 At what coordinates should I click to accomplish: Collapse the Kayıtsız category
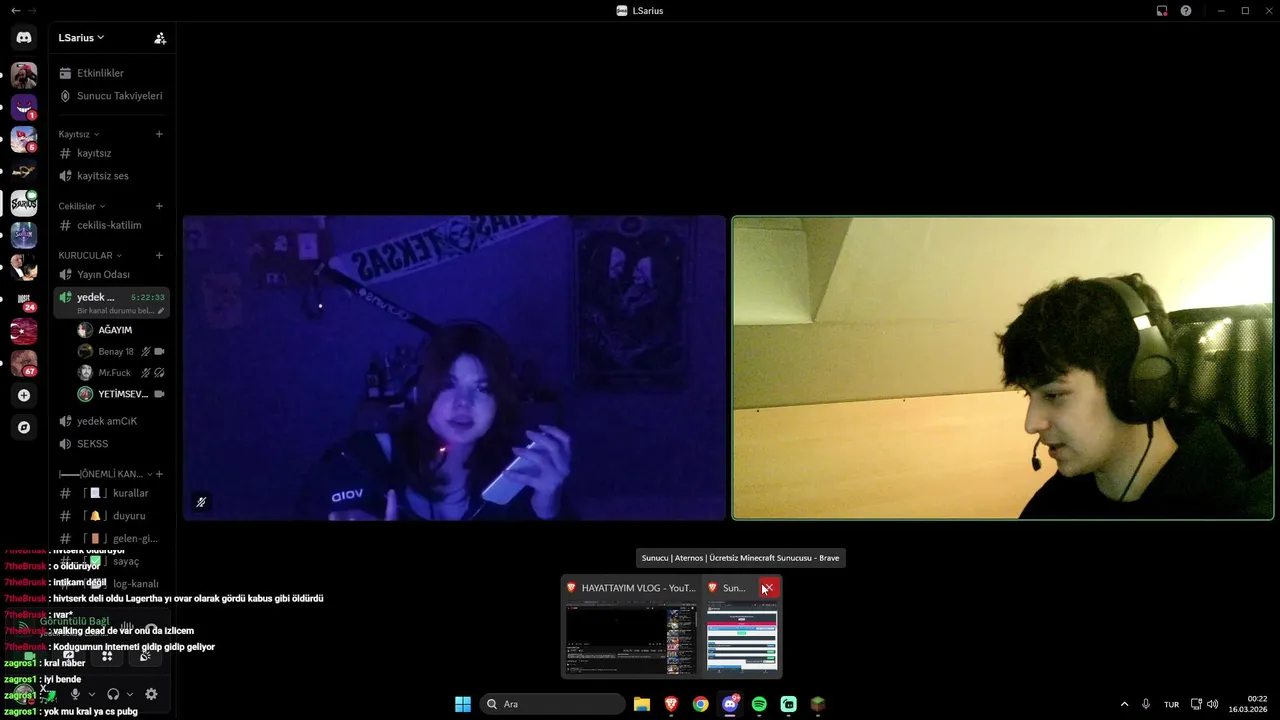(79, 134)
